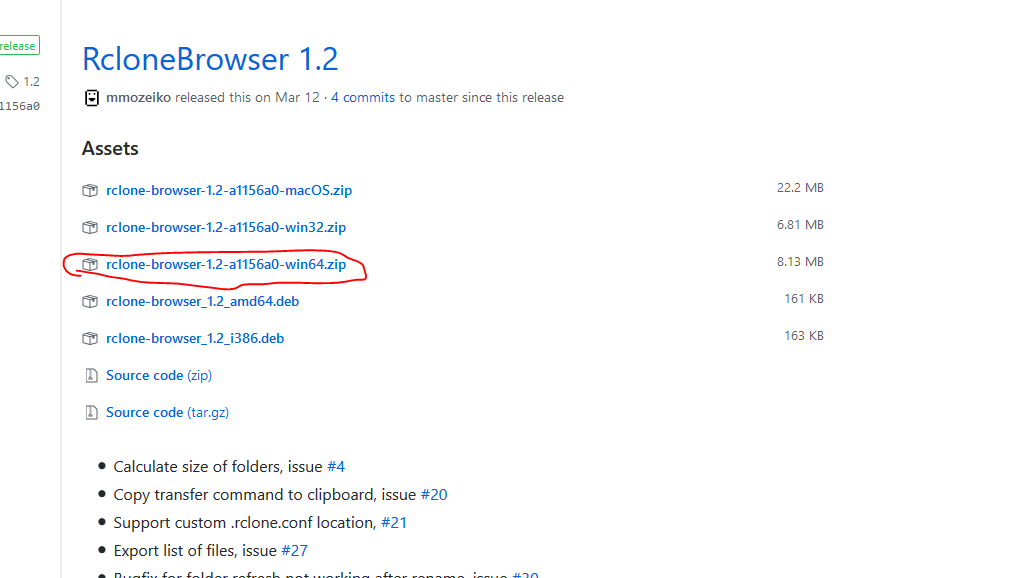Open issue #4 link
Viewport: 1024px width, 578px height.
(336, 467)
